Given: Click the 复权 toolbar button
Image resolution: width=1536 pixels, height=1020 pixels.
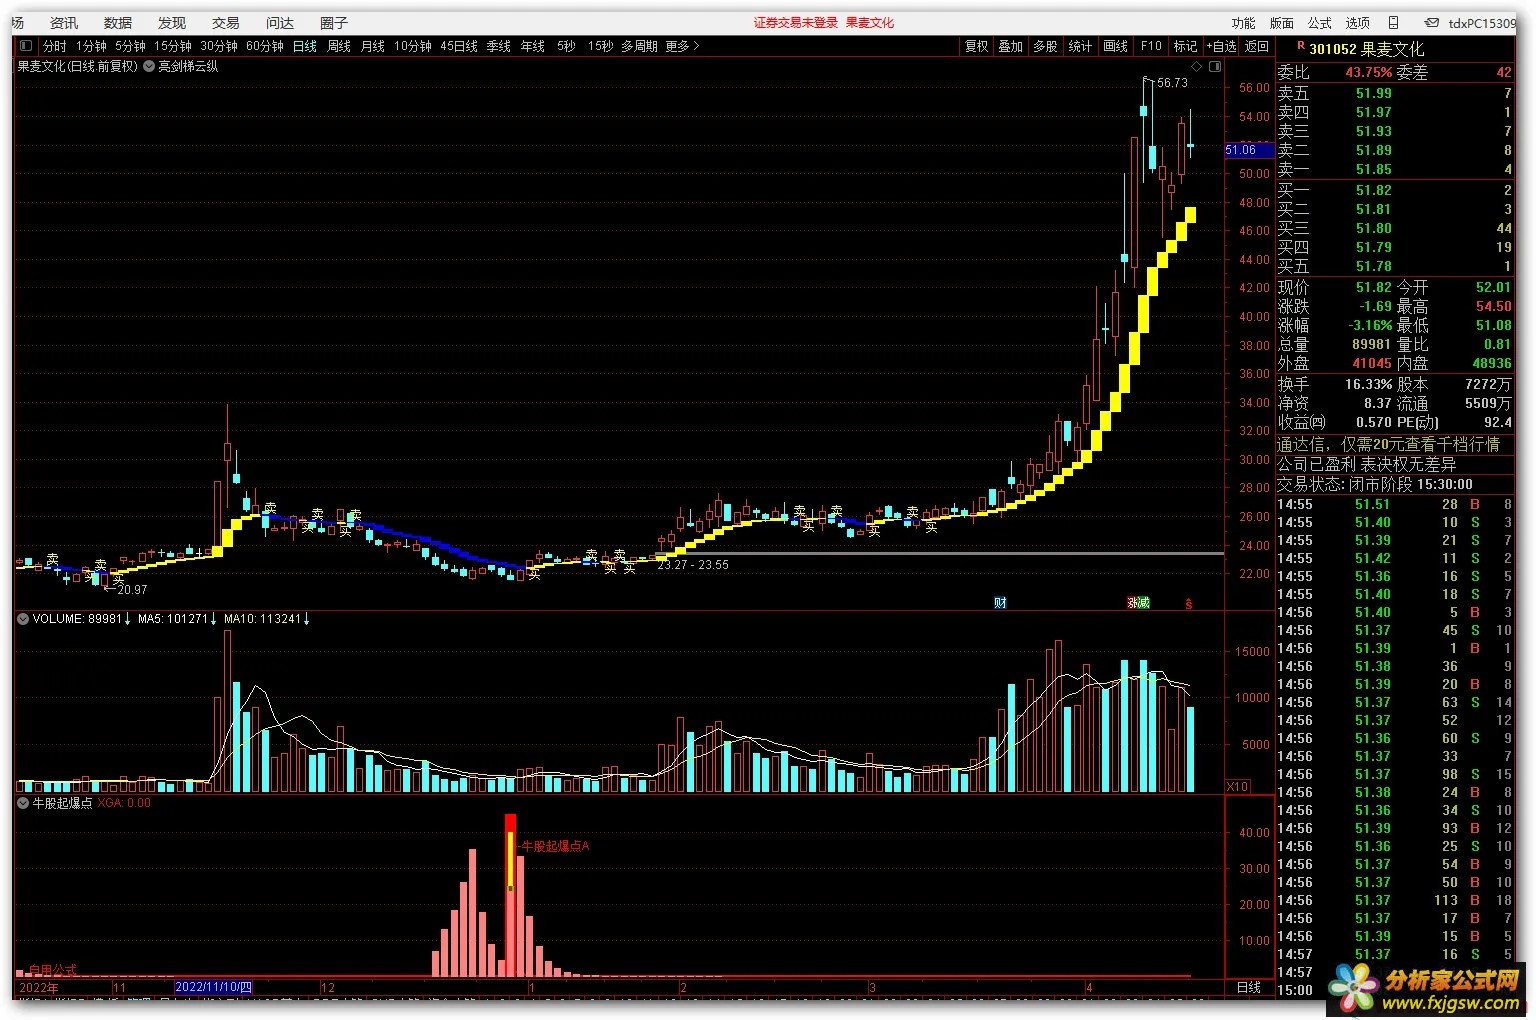Looking at the screenshot, I should 976,46.
